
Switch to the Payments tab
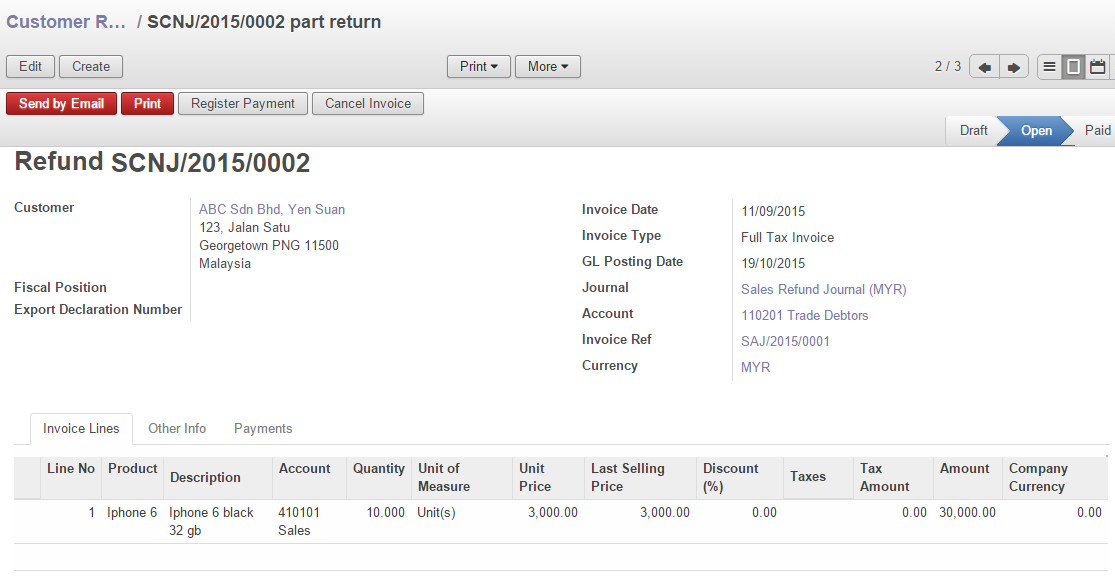pyautogui.click(x=262, y=428)
